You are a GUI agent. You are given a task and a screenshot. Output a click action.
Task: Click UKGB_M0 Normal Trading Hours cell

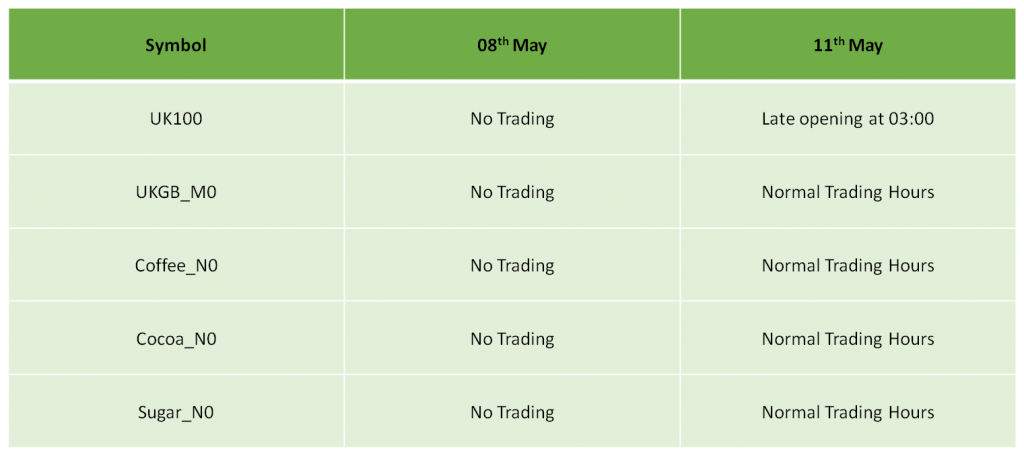tap(848, 192)
